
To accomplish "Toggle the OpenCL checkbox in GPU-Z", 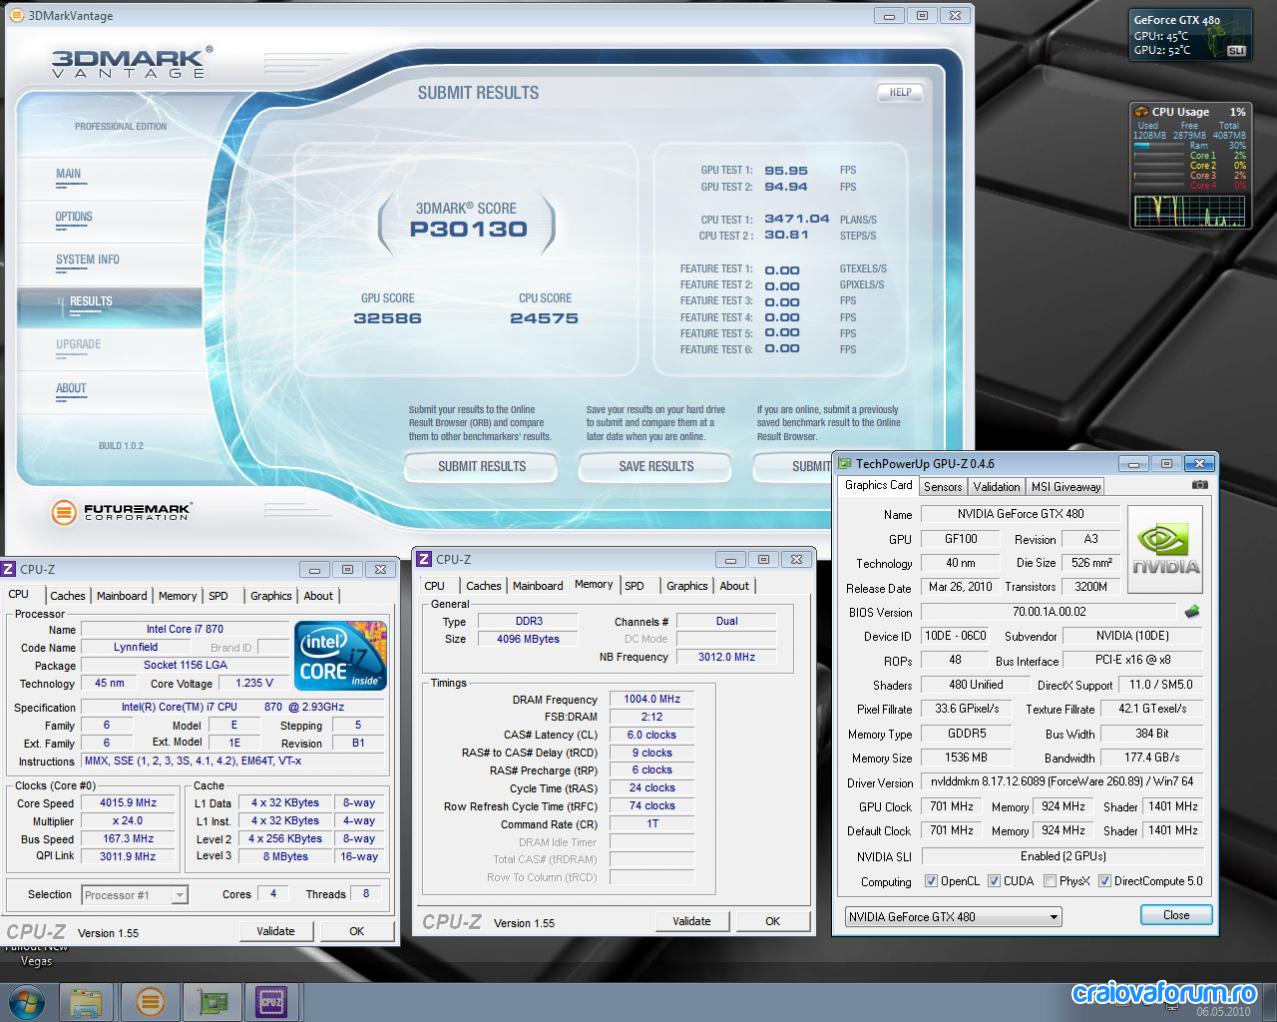I will (931, 881).
